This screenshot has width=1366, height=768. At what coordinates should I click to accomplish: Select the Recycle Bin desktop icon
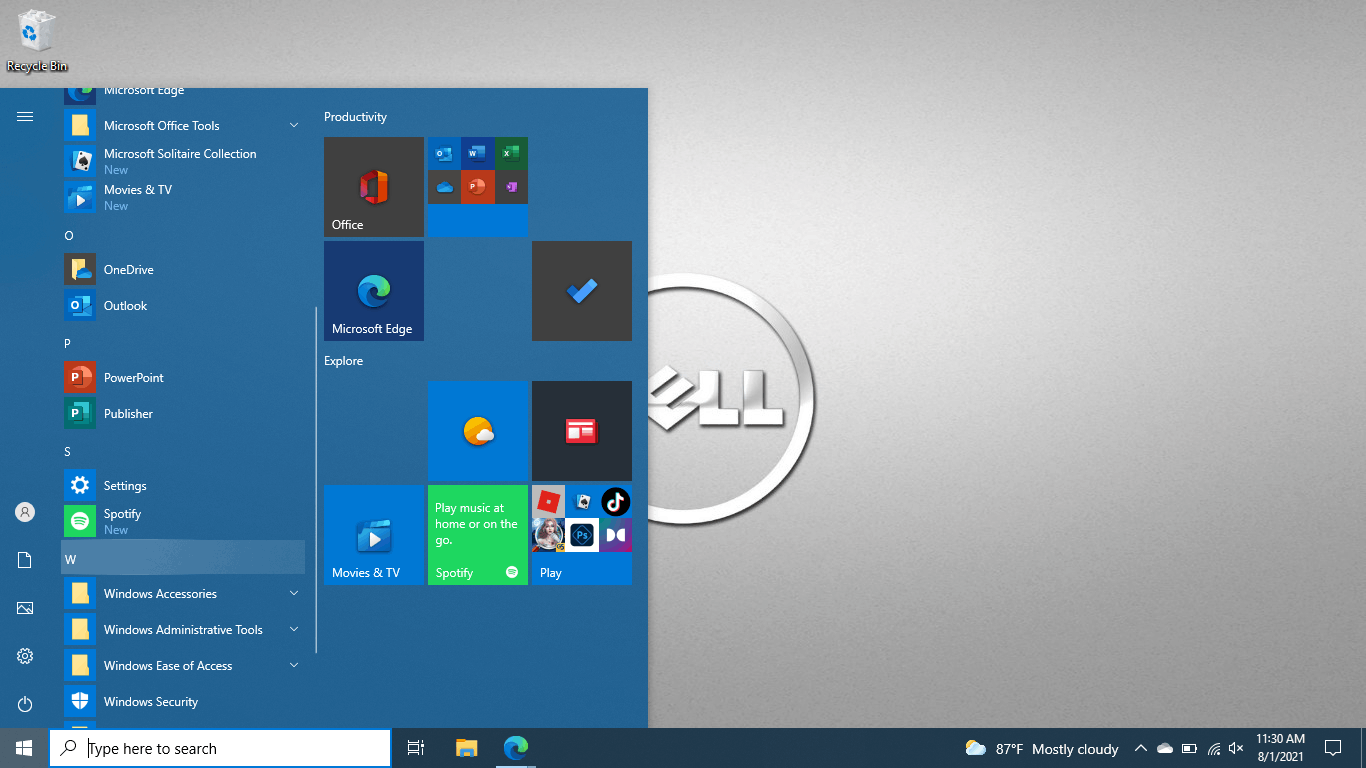point(37,41)
